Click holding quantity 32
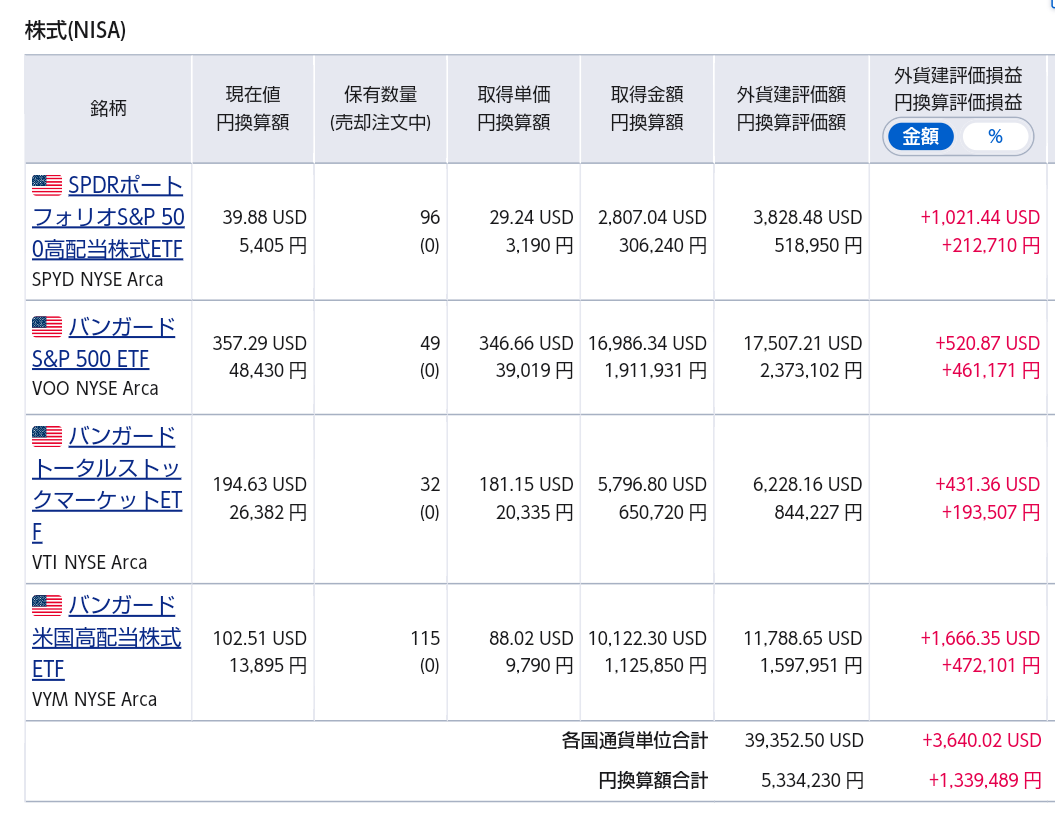Image resolution: width=1055 pixels, height=815 pixels. click(x=430, y=485)
